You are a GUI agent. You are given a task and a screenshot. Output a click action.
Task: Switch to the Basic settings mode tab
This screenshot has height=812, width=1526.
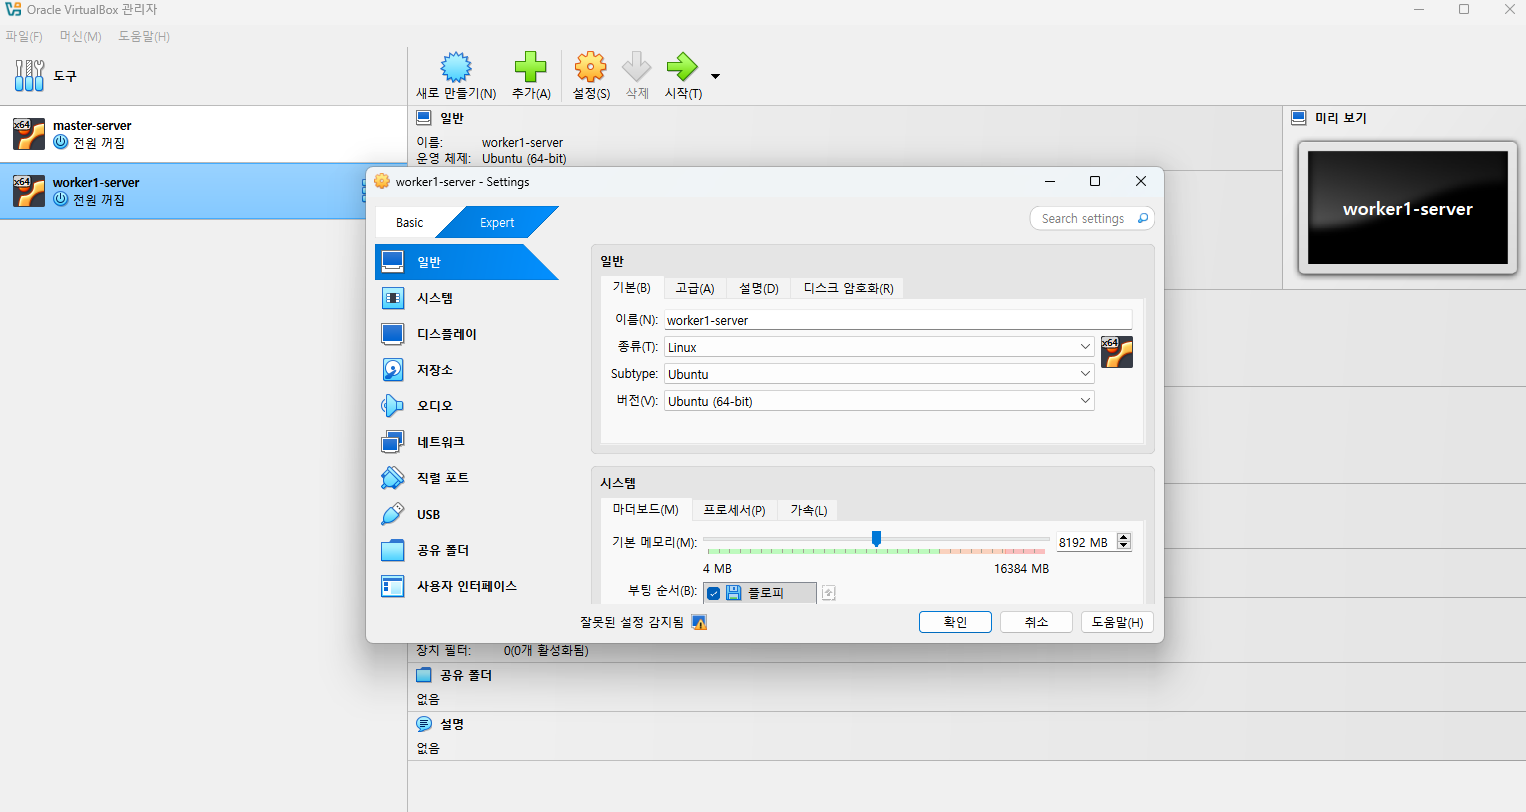click(x=410, y=223)
